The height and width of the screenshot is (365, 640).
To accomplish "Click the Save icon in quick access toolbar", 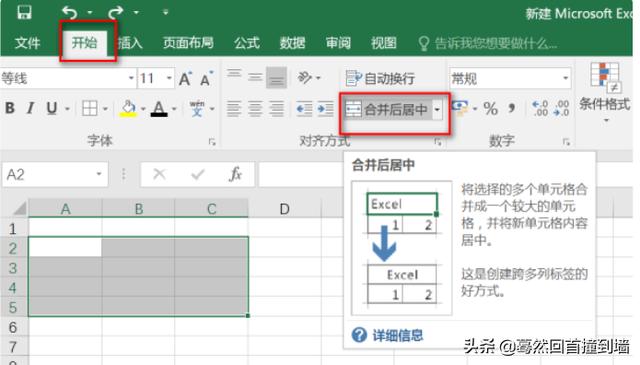I will coord(24,12).
